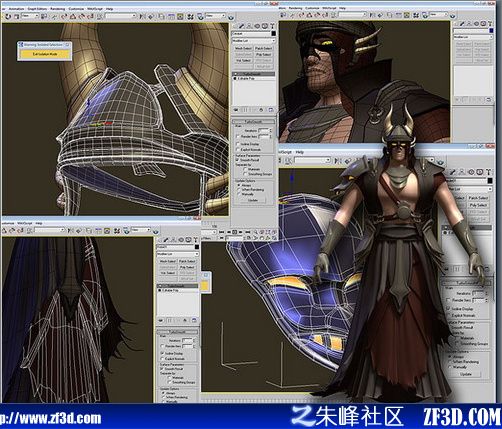Switch to Display panel tab in cloak window
The height and width of the screenshot is (429, 502).
pos(188,240)
